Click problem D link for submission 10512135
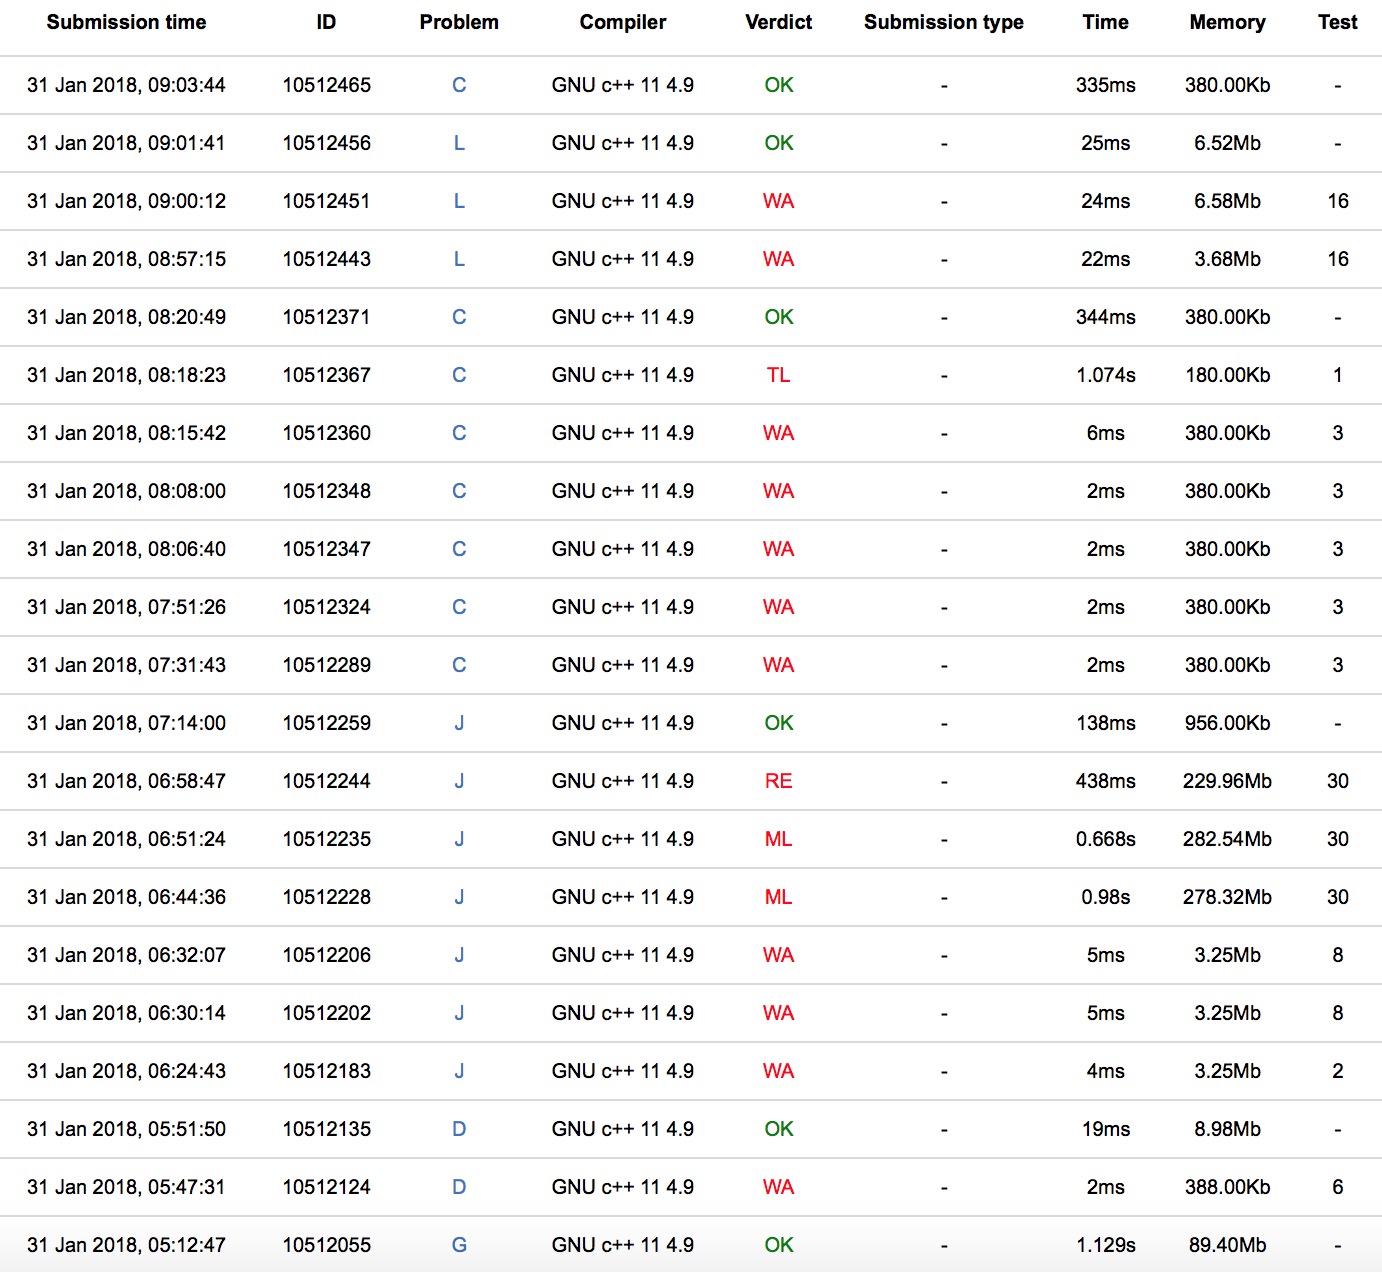This screenshot has width=1382, height=1272. 459,1129
